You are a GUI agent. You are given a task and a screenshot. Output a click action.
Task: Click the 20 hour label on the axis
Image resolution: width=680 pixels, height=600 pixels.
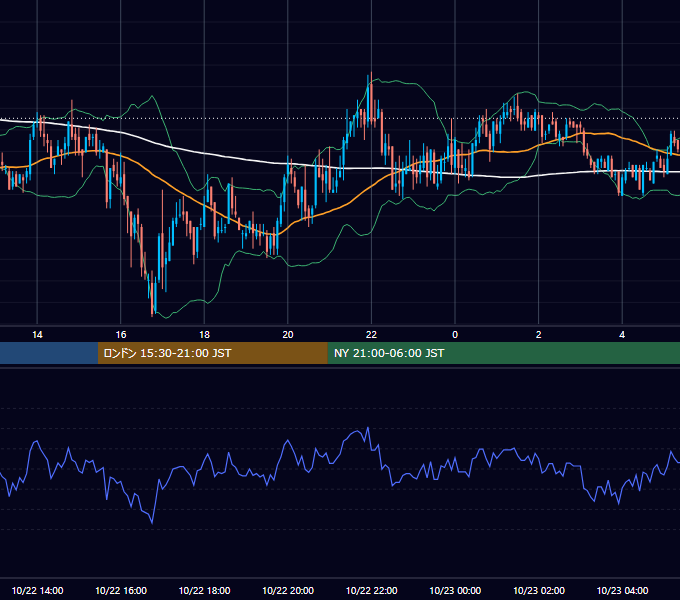[x=288, y=335]
